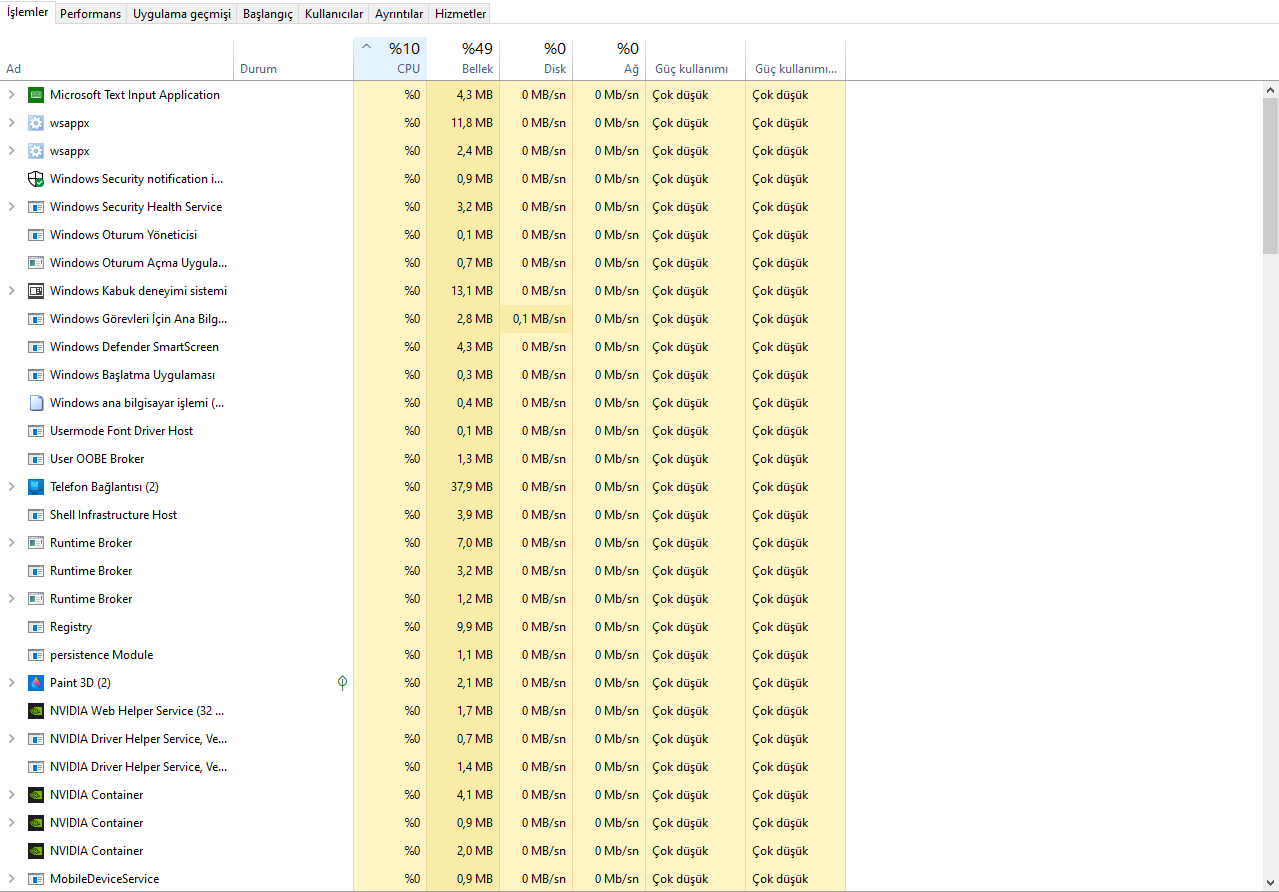Viewport: 1279px width, 892px height.
Task: Sort by the CPU column header
Action: coord(390,59)
